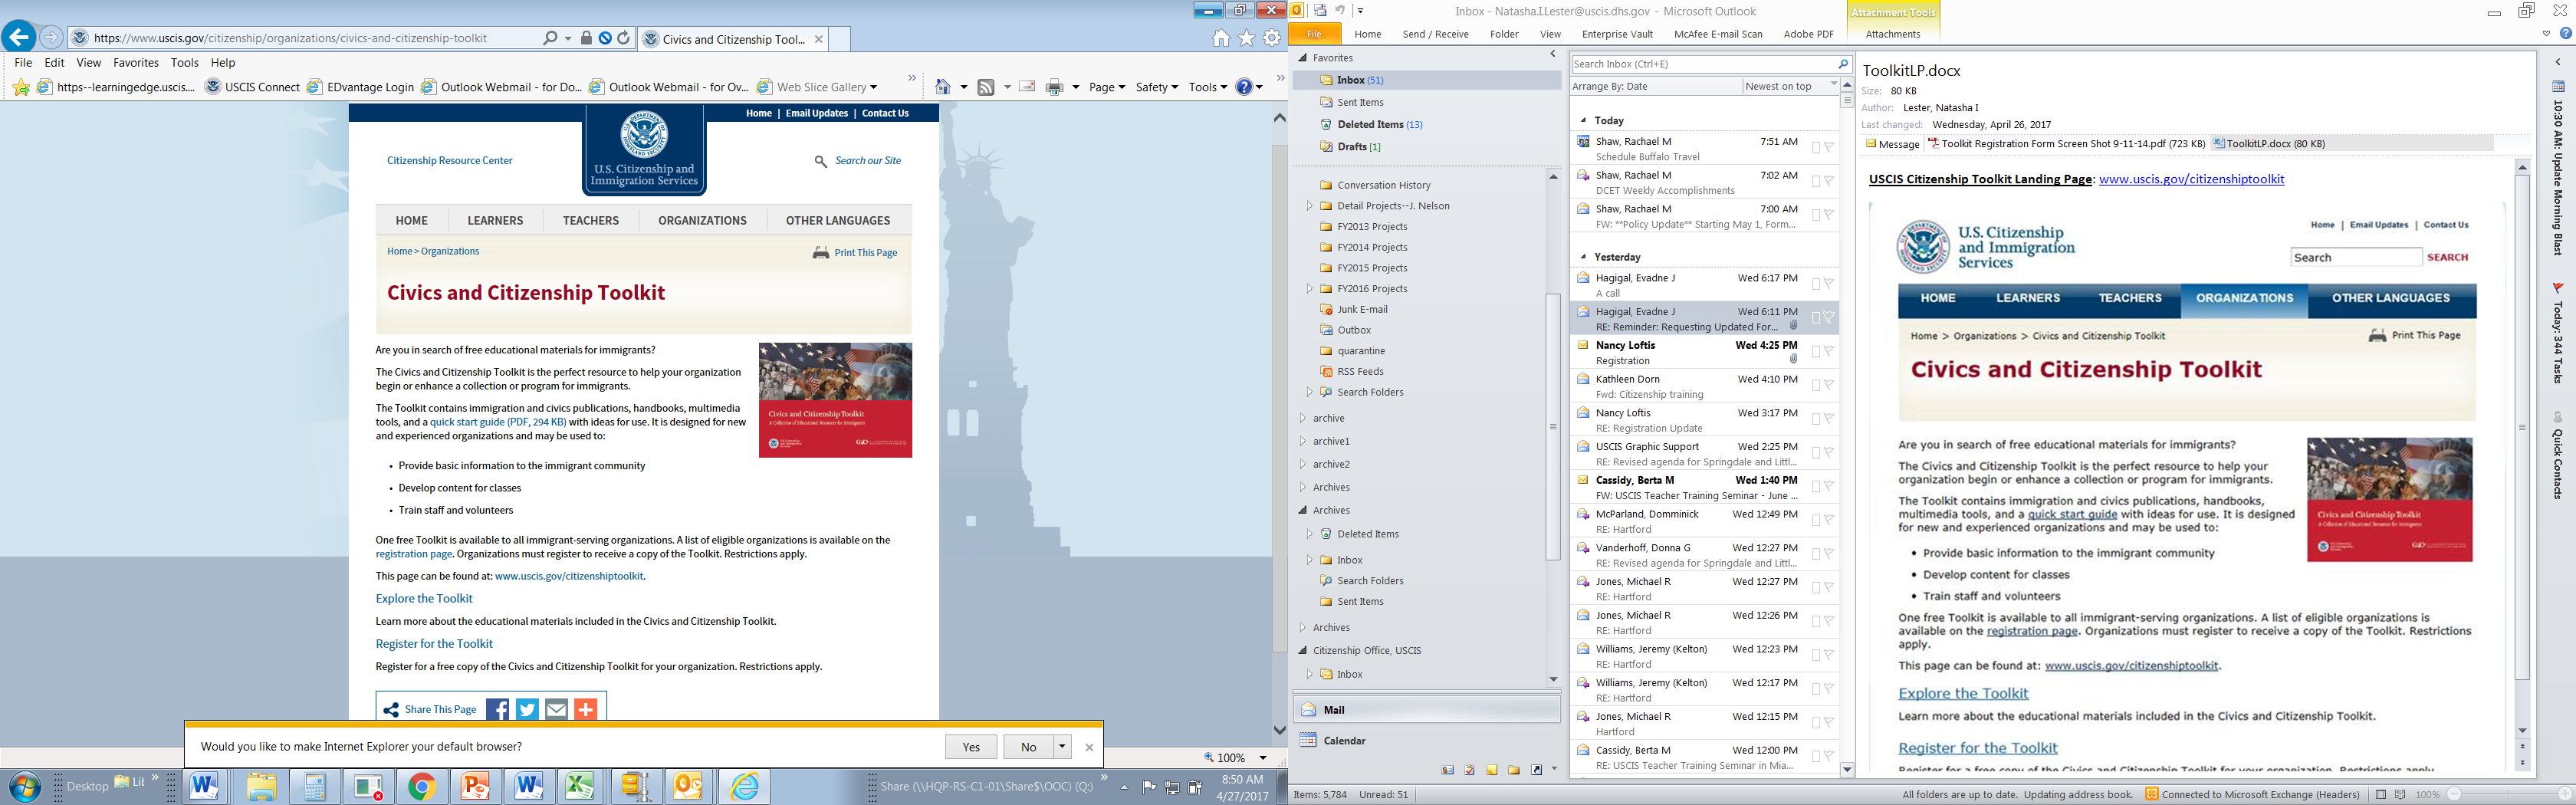2576x805 pixels.
Task: Switch to Send / Receive tab in Outlook
Action: coord(1435,34)
